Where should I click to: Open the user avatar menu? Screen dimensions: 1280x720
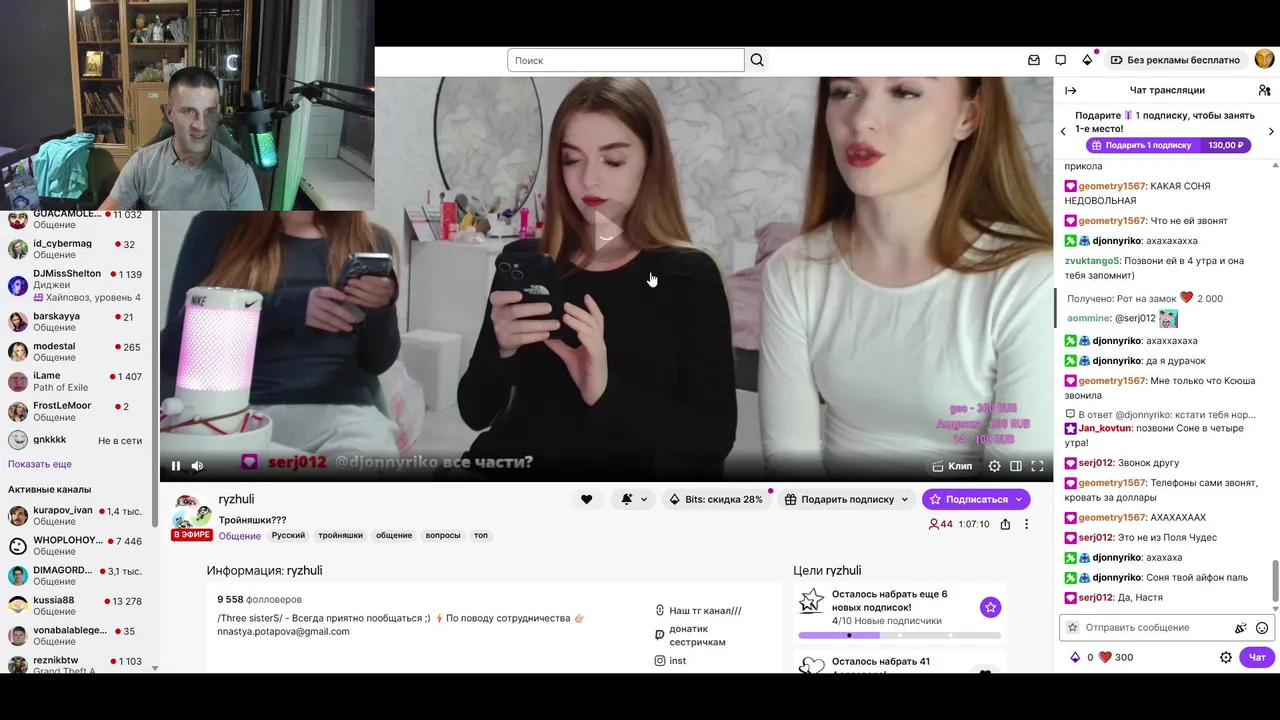point(1264,60)
